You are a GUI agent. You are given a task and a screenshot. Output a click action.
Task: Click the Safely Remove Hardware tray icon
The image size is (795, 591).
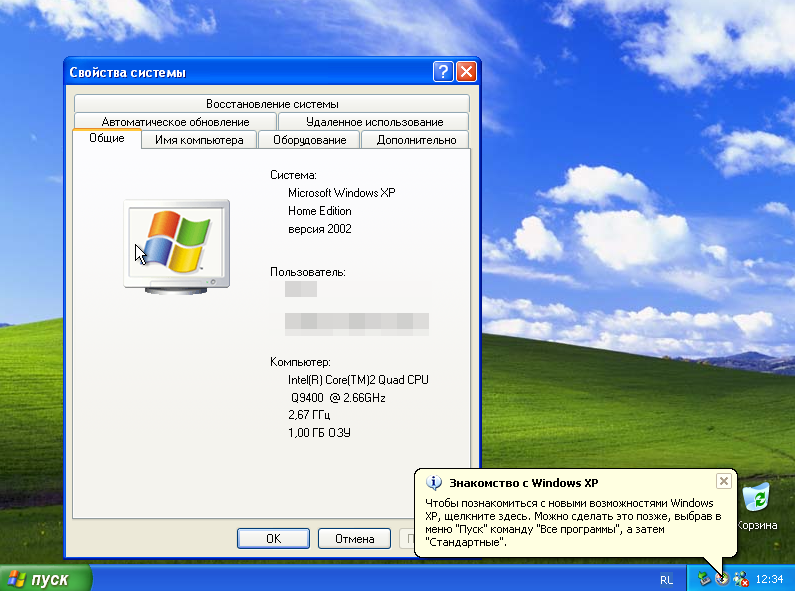(x=704, y=578)
